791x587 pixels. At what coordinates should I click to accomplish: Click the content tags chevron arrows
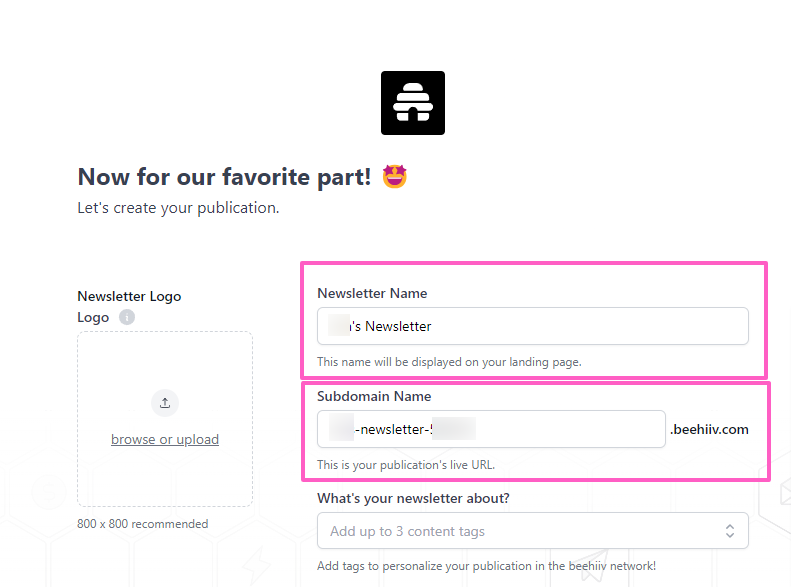pos(730,531)
